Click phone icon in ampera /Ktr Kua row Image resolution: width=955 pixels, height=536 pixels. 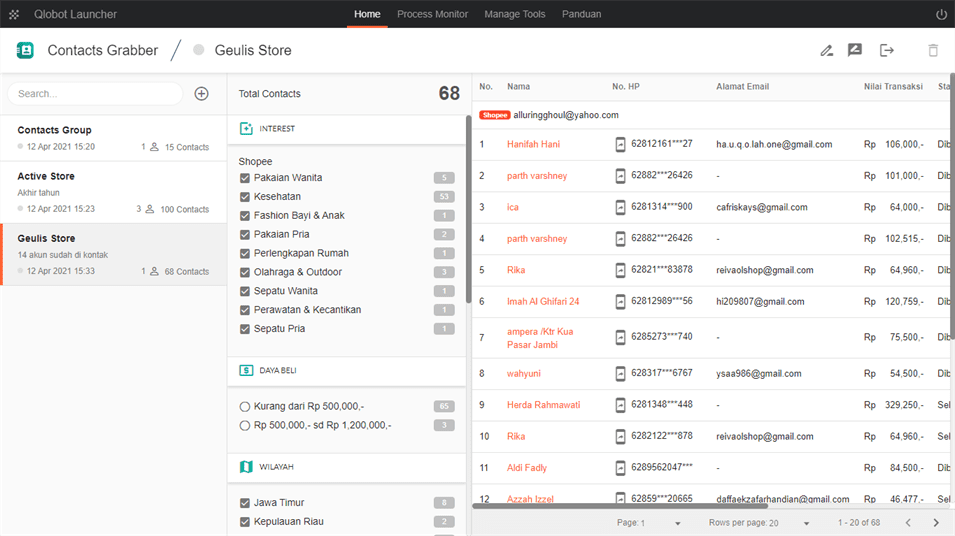click(x=620, y=337)
